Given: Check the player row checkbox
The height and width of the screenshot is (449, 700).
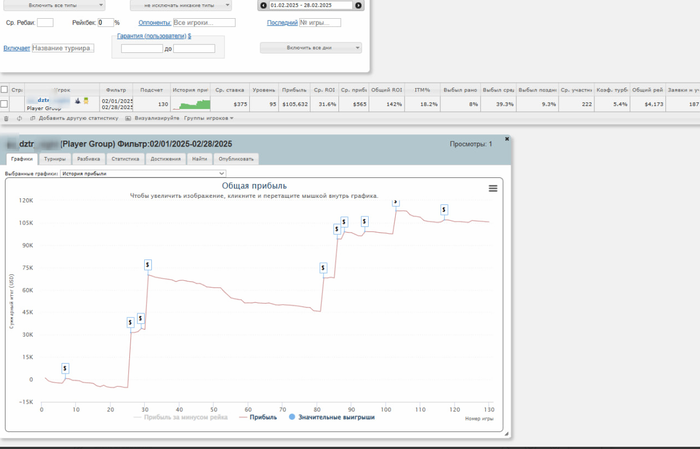Looking at the screenshot, I should click(x=4, y=104).
